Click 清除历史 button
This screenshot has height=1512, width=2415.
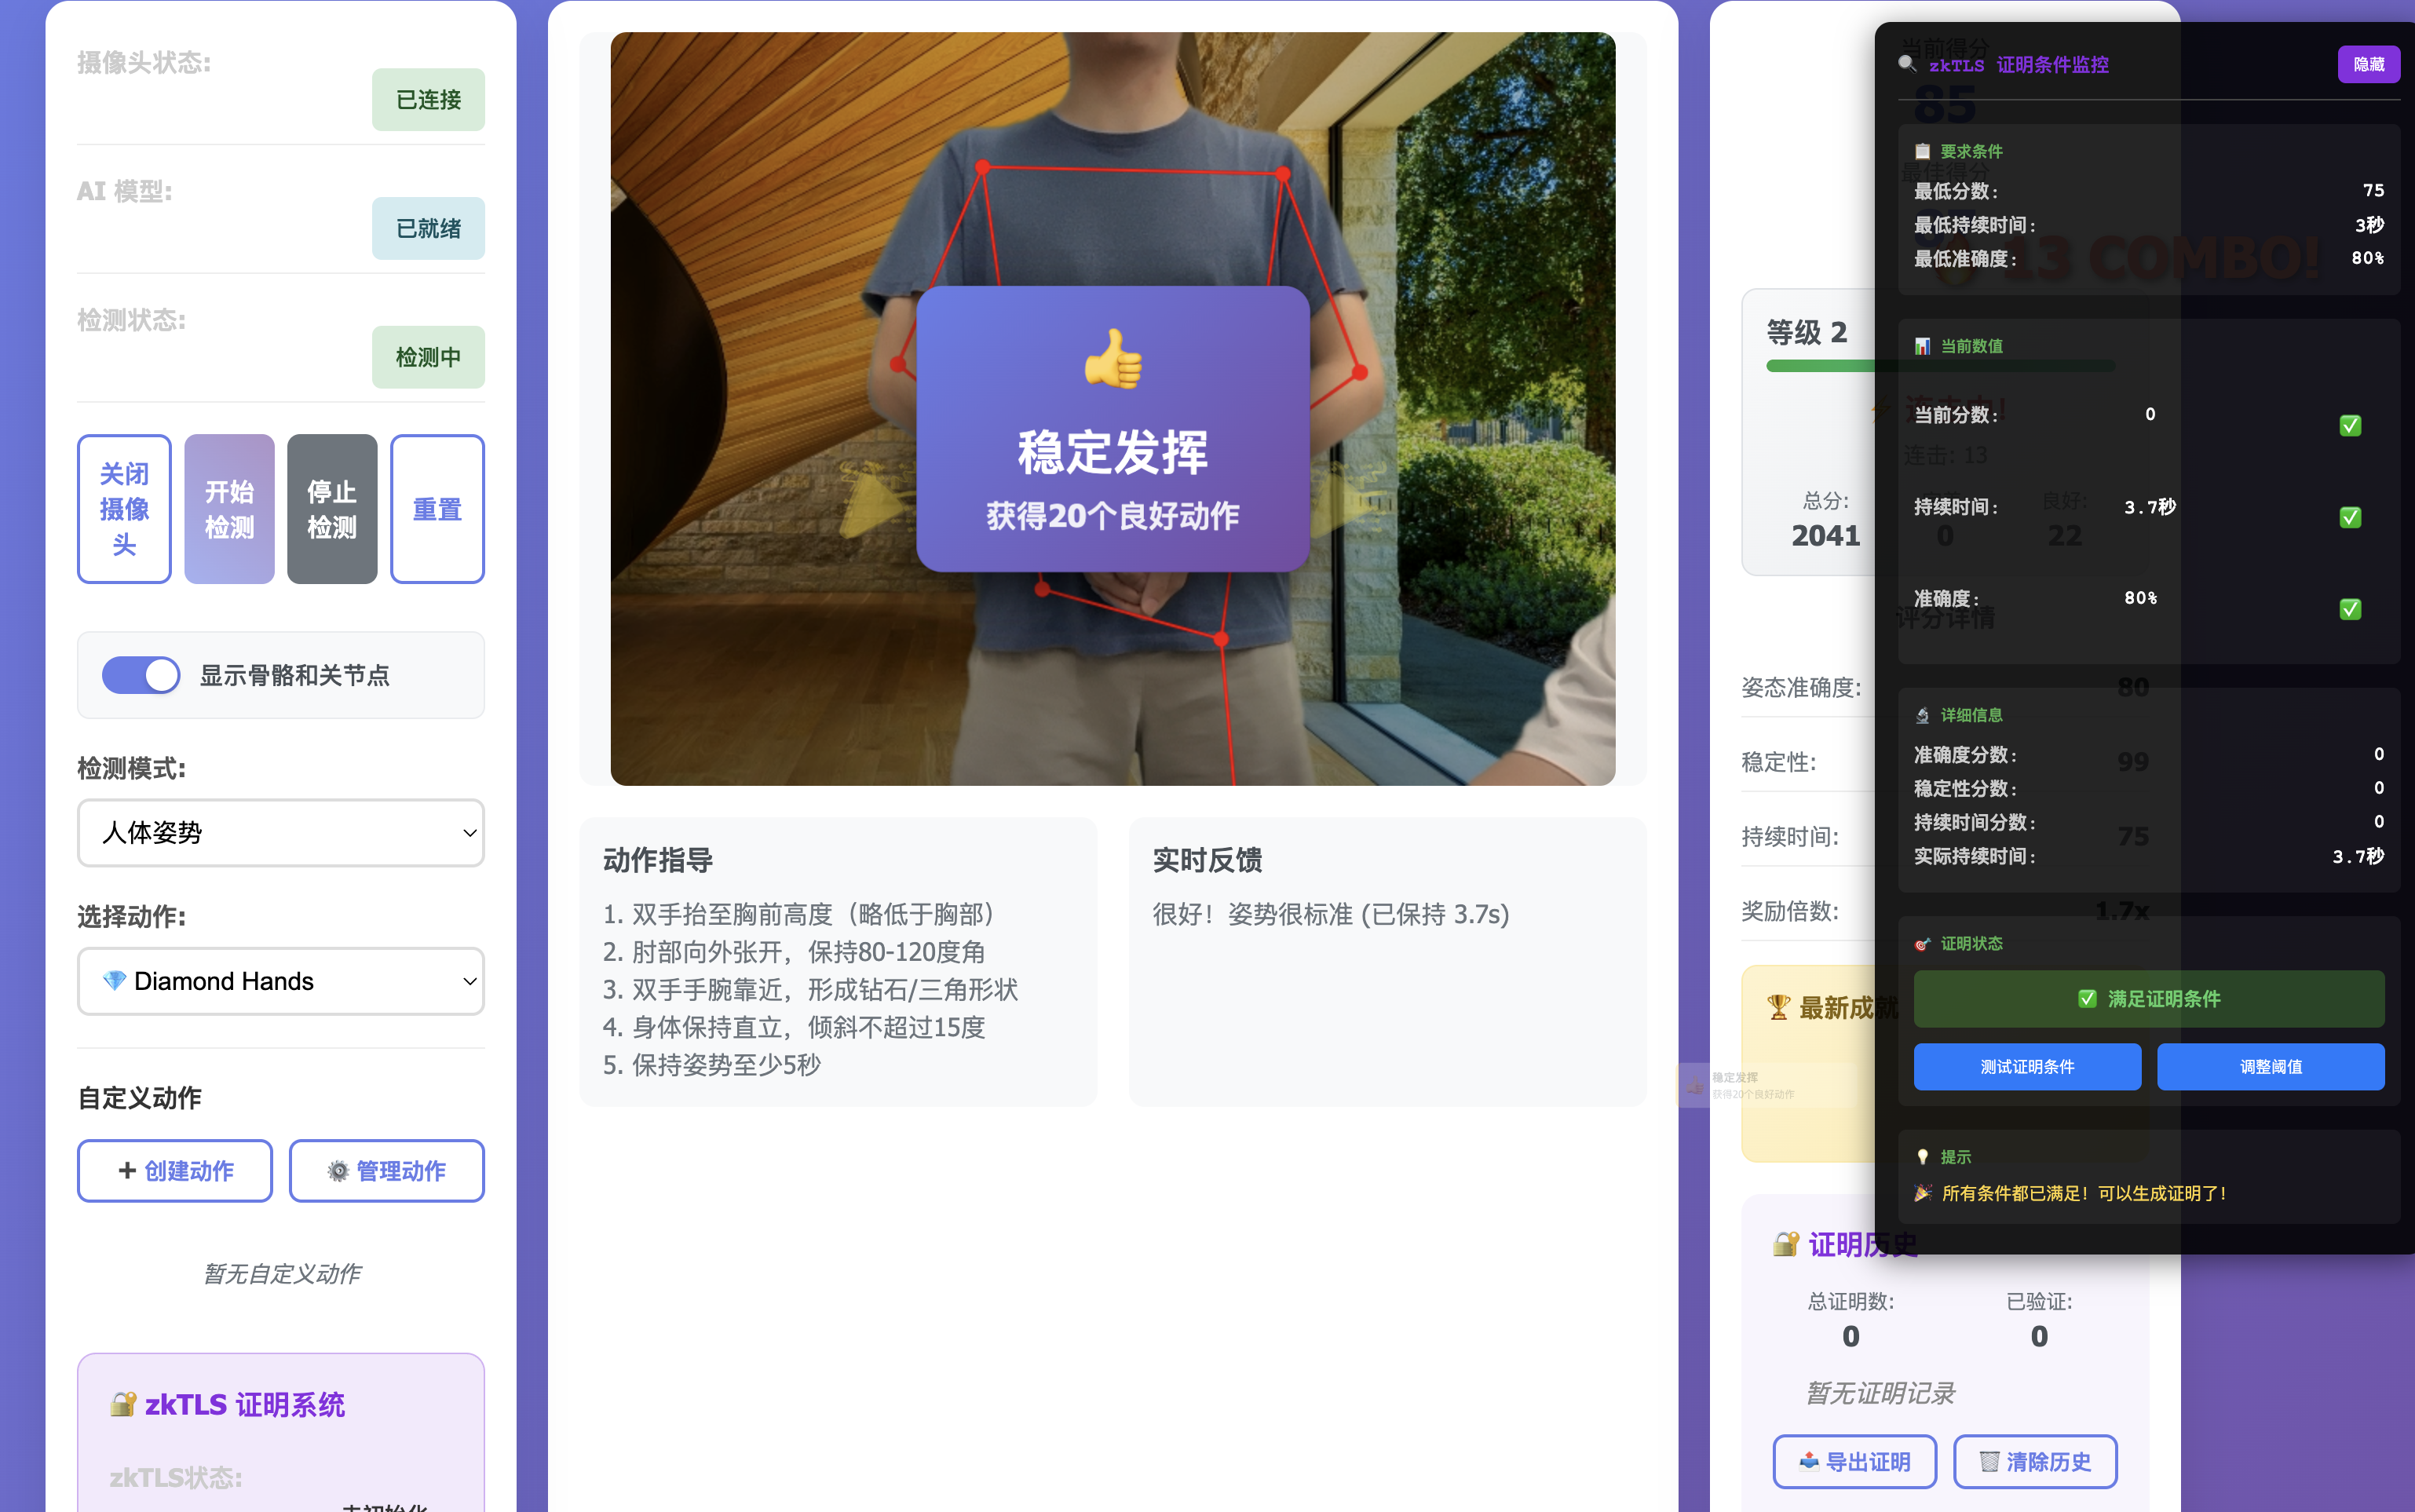(2035, 1462)
